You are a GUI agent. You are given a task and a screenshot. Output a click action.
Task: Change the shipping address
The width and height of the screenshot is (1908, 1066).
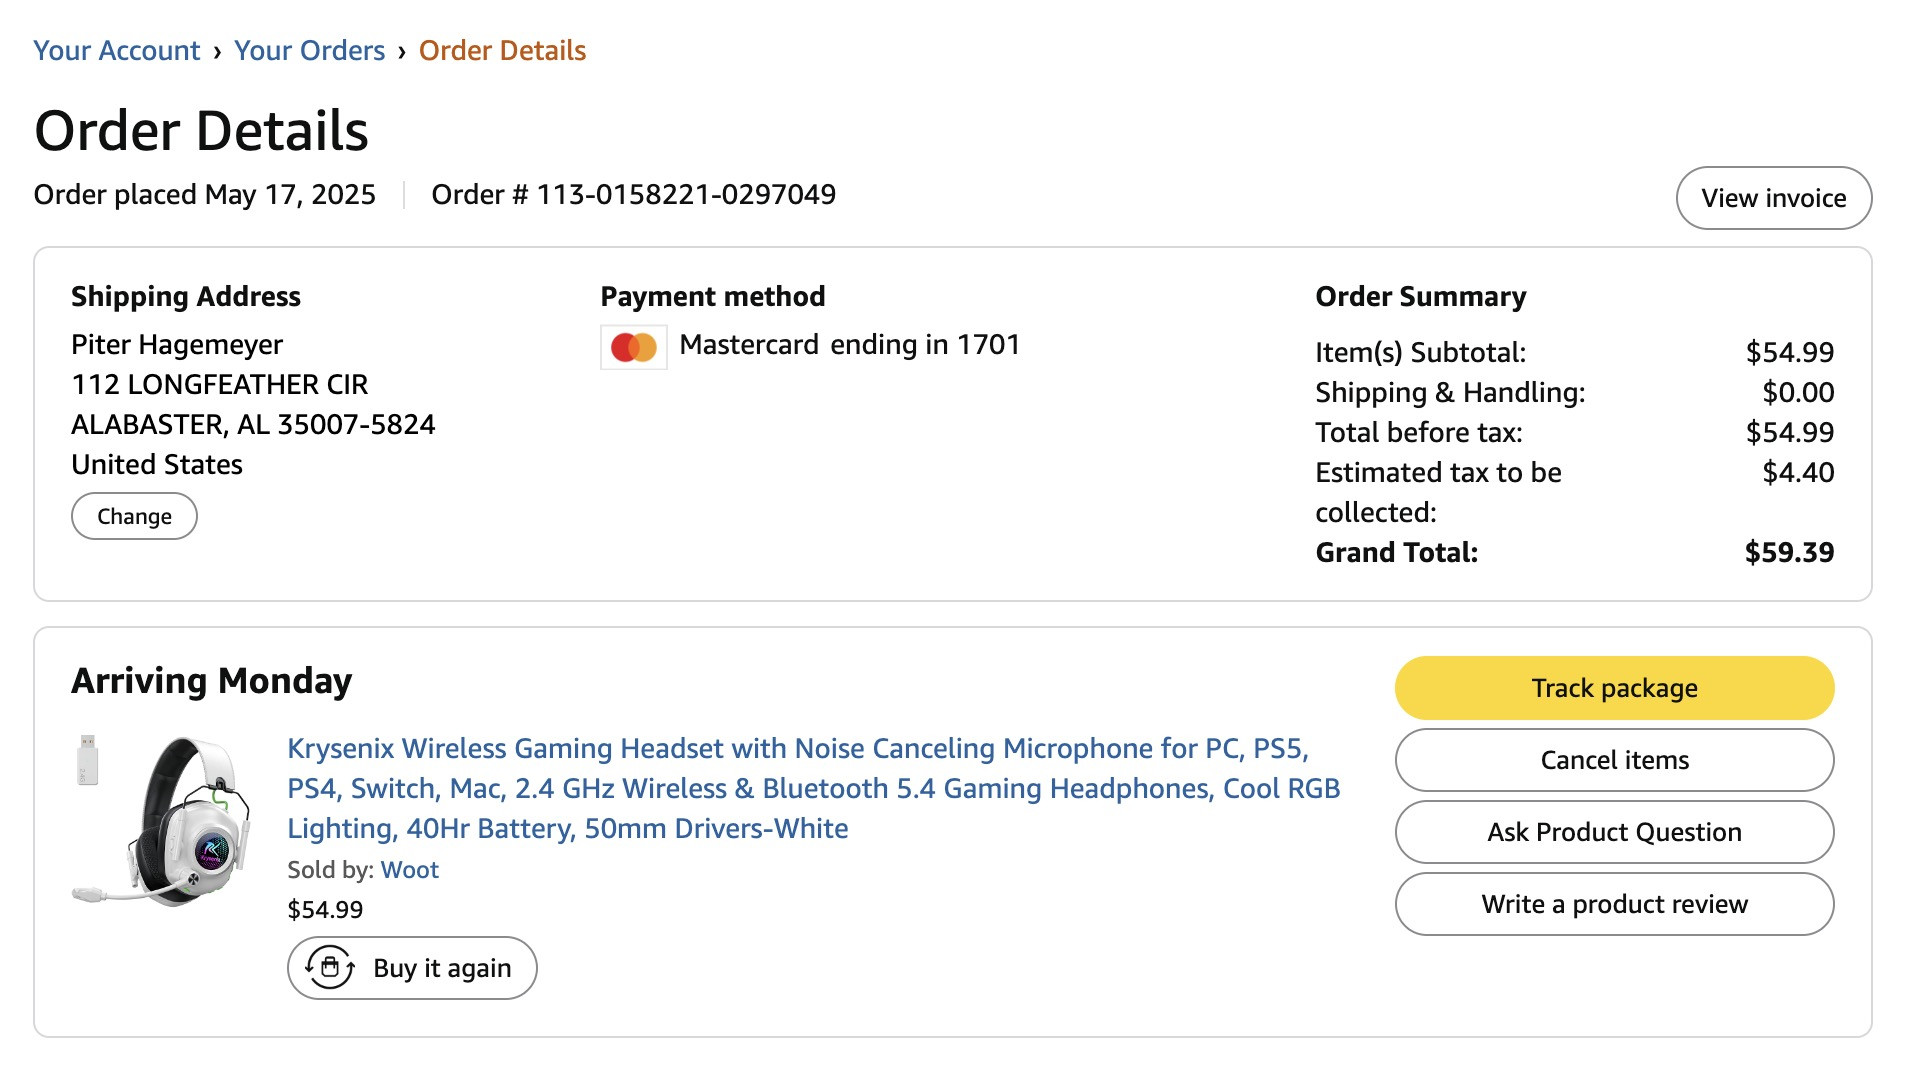[x=134, y=516]
